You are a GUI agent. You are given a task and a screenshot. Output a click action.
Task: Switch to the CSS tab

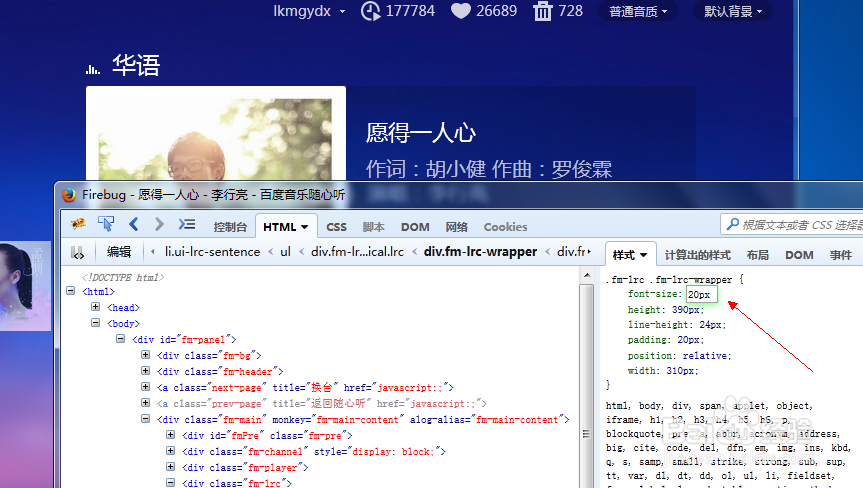(x=336, y=227)
